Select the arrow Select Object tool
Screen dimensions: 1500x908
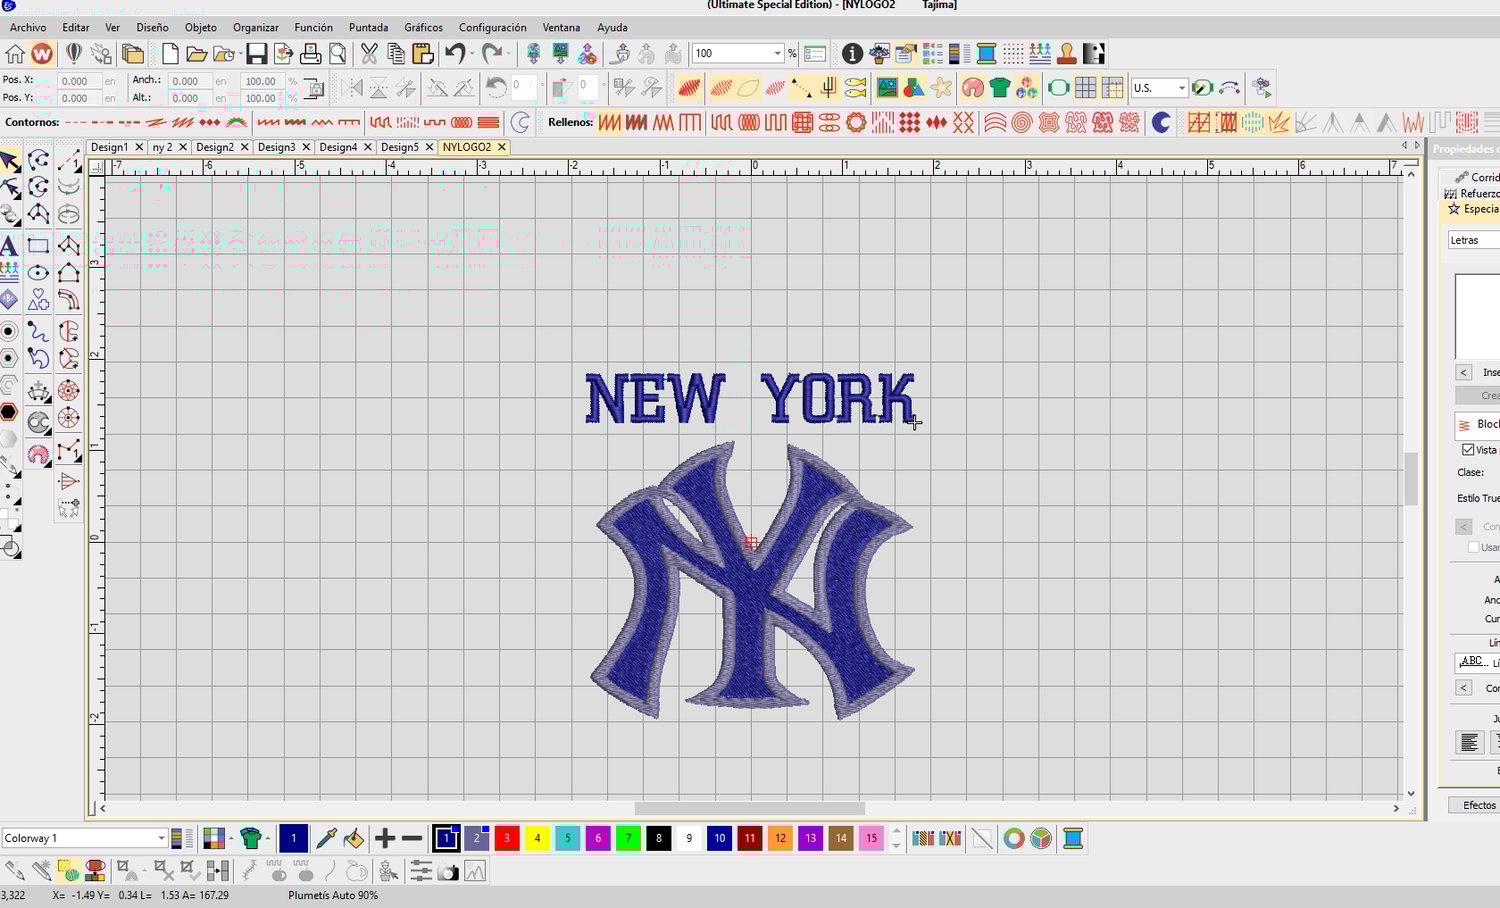tap(9, 161)
